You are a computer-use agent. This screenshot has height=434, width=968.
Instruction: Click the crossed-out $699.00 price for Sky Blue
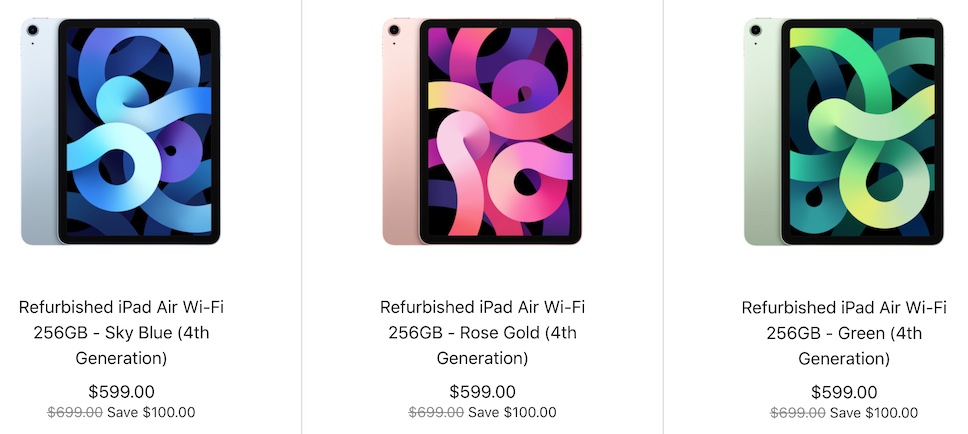click(x=74, y=412)
